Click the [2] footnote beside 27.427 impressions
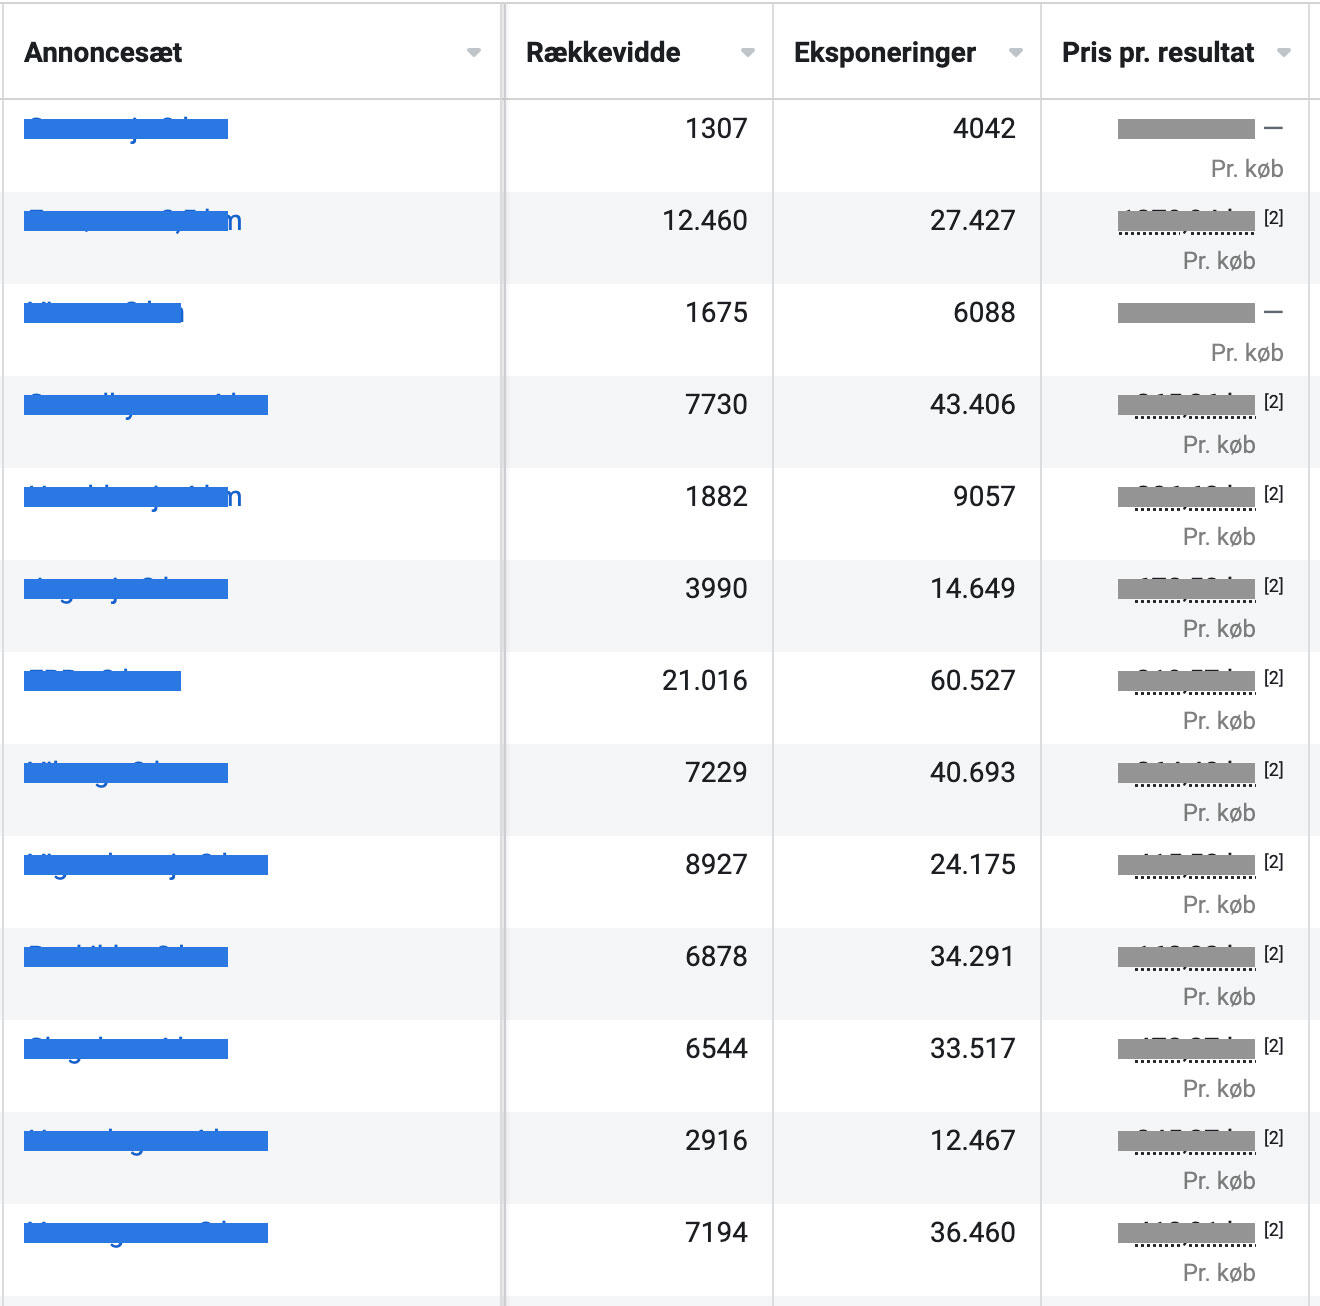The width and height of the screenshot is (1320, 1306). 1273,218
